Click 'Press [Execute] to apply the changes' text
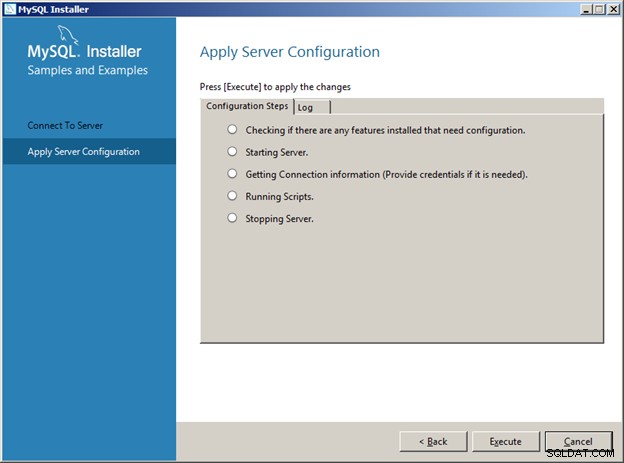 pyautogui.click(x=275, y=87)
